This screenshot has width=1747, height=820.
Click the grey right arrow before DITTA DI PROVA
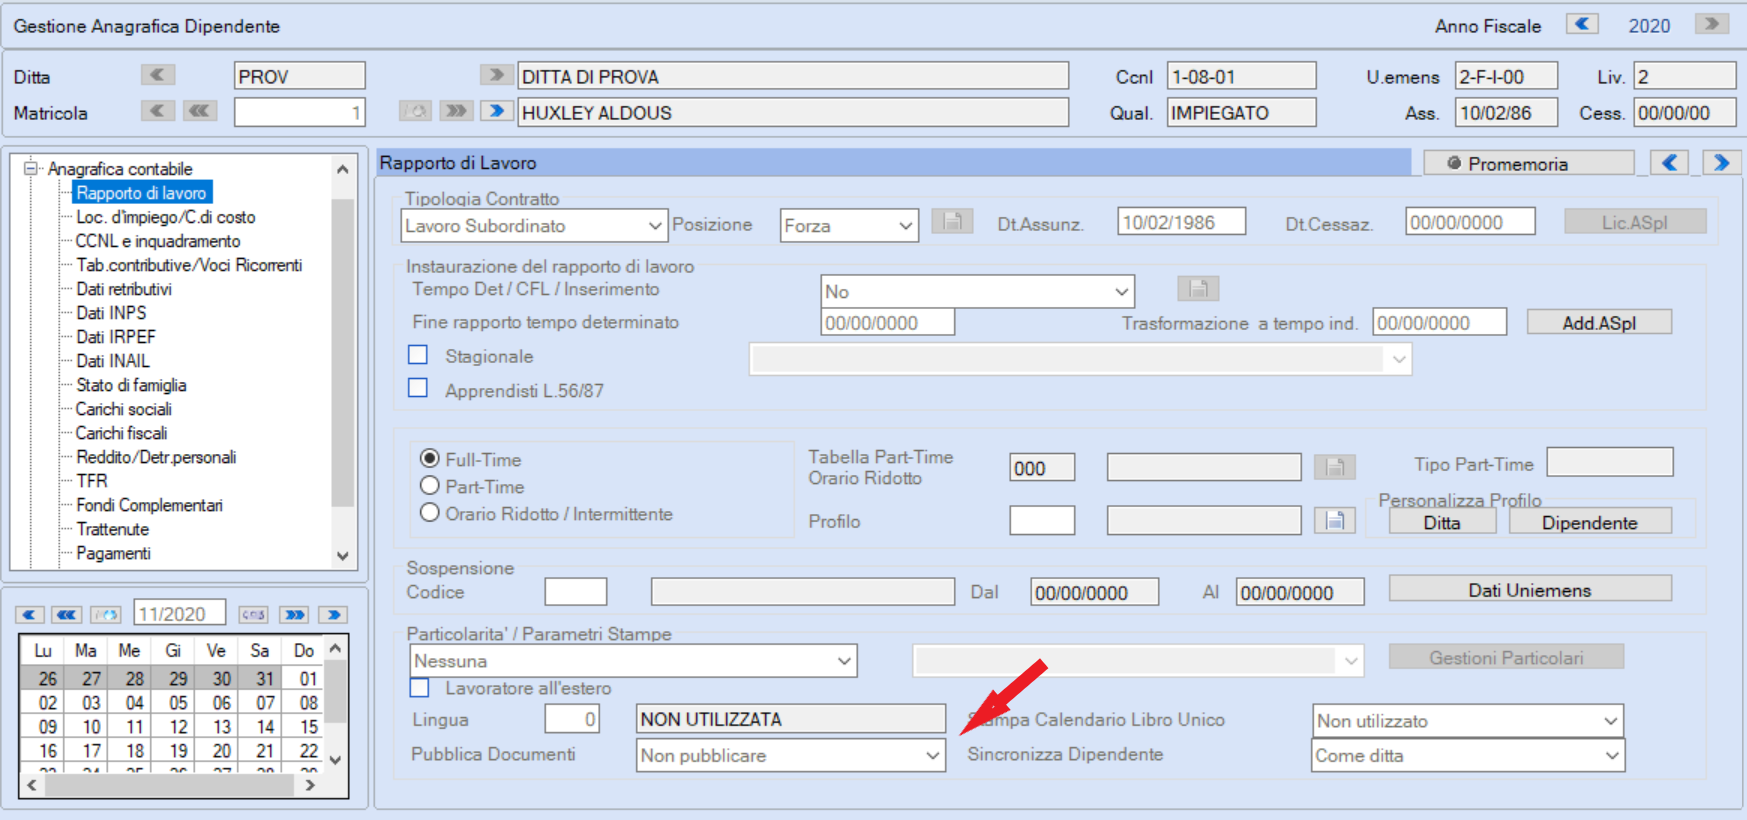495,75
